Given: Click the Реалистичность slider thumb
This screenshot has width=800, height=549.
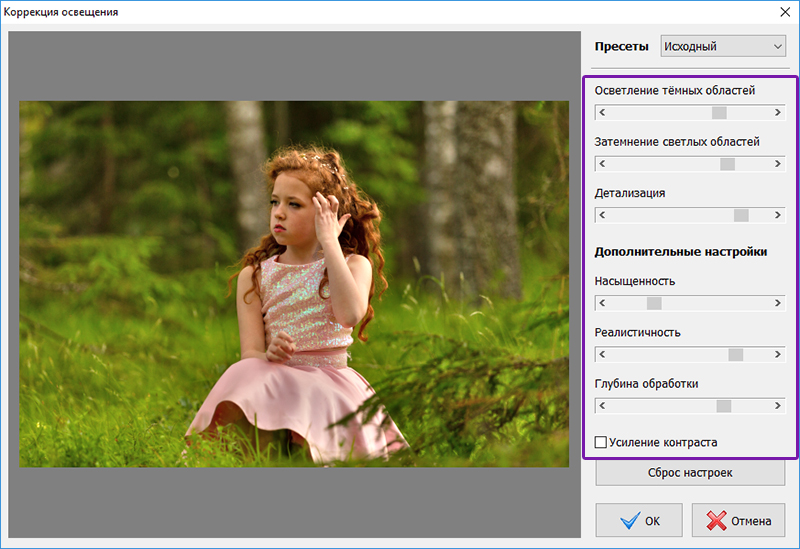Looking at the screenshot, I should point(736,355).
